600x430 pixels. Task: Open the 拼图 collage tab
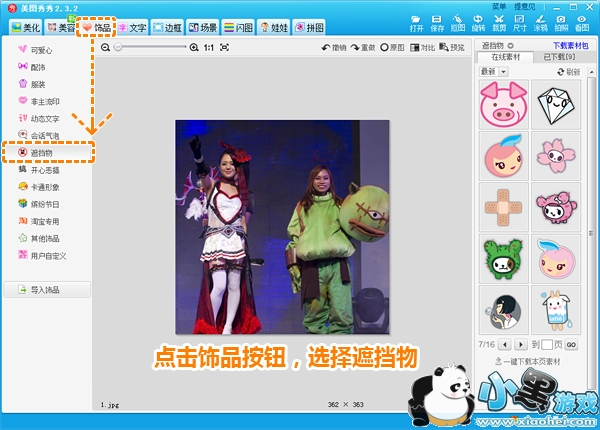[309, 28]
